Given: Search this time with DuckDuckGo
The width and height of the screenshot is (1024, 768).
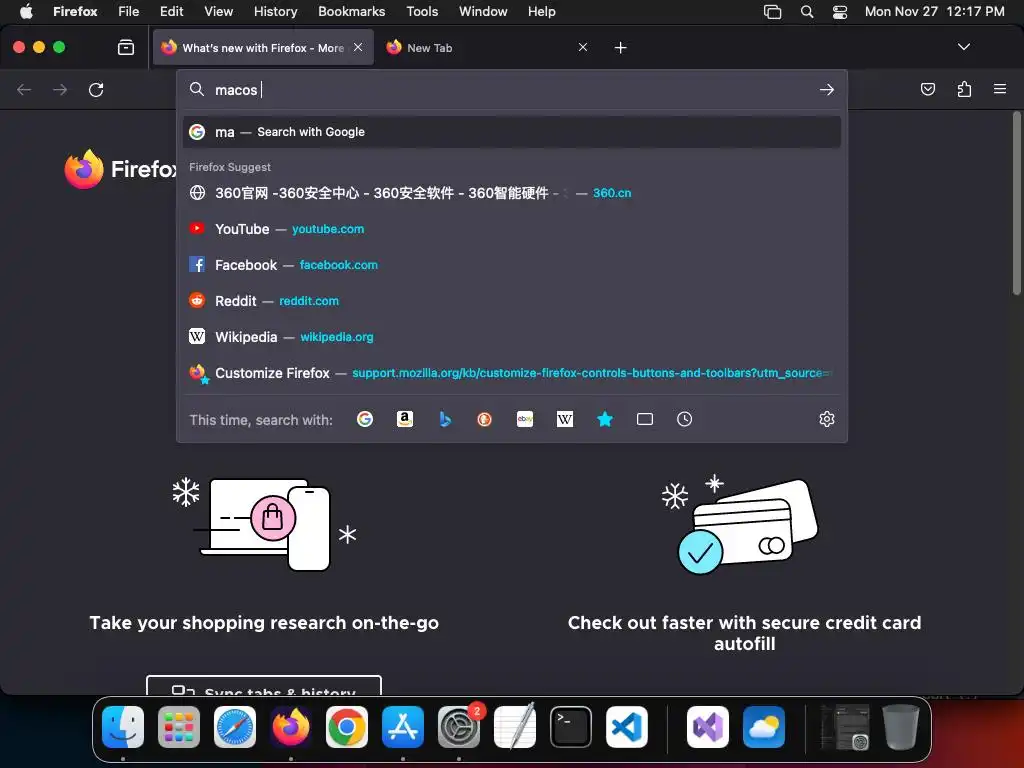Looking at the screenshot, I should [x=485, y=419].
